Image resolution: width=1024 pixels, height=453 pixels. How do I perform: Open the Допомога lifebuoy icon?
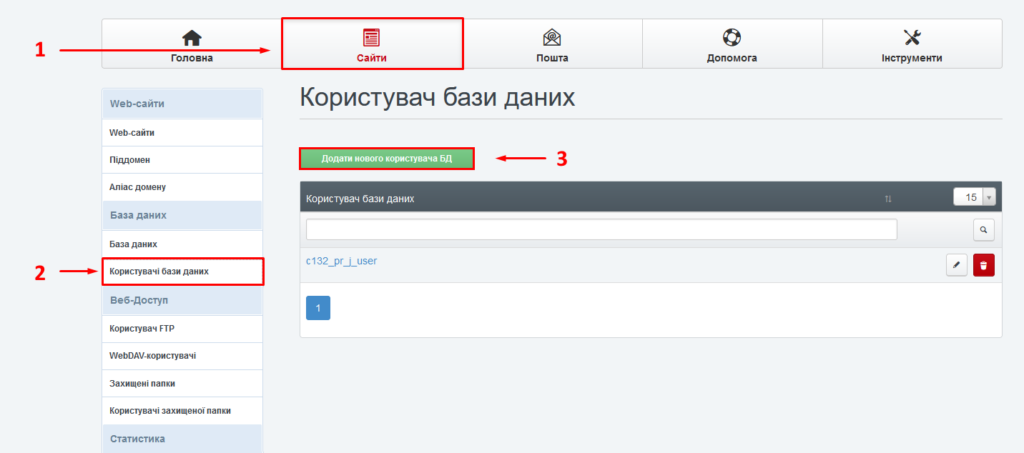tap(731, 38)
